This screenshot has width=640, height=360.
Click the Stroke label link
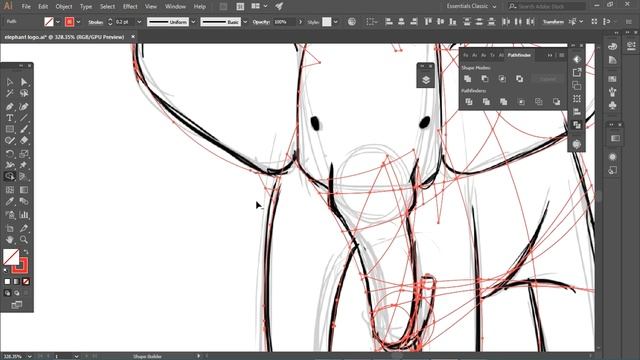[96, 22]
